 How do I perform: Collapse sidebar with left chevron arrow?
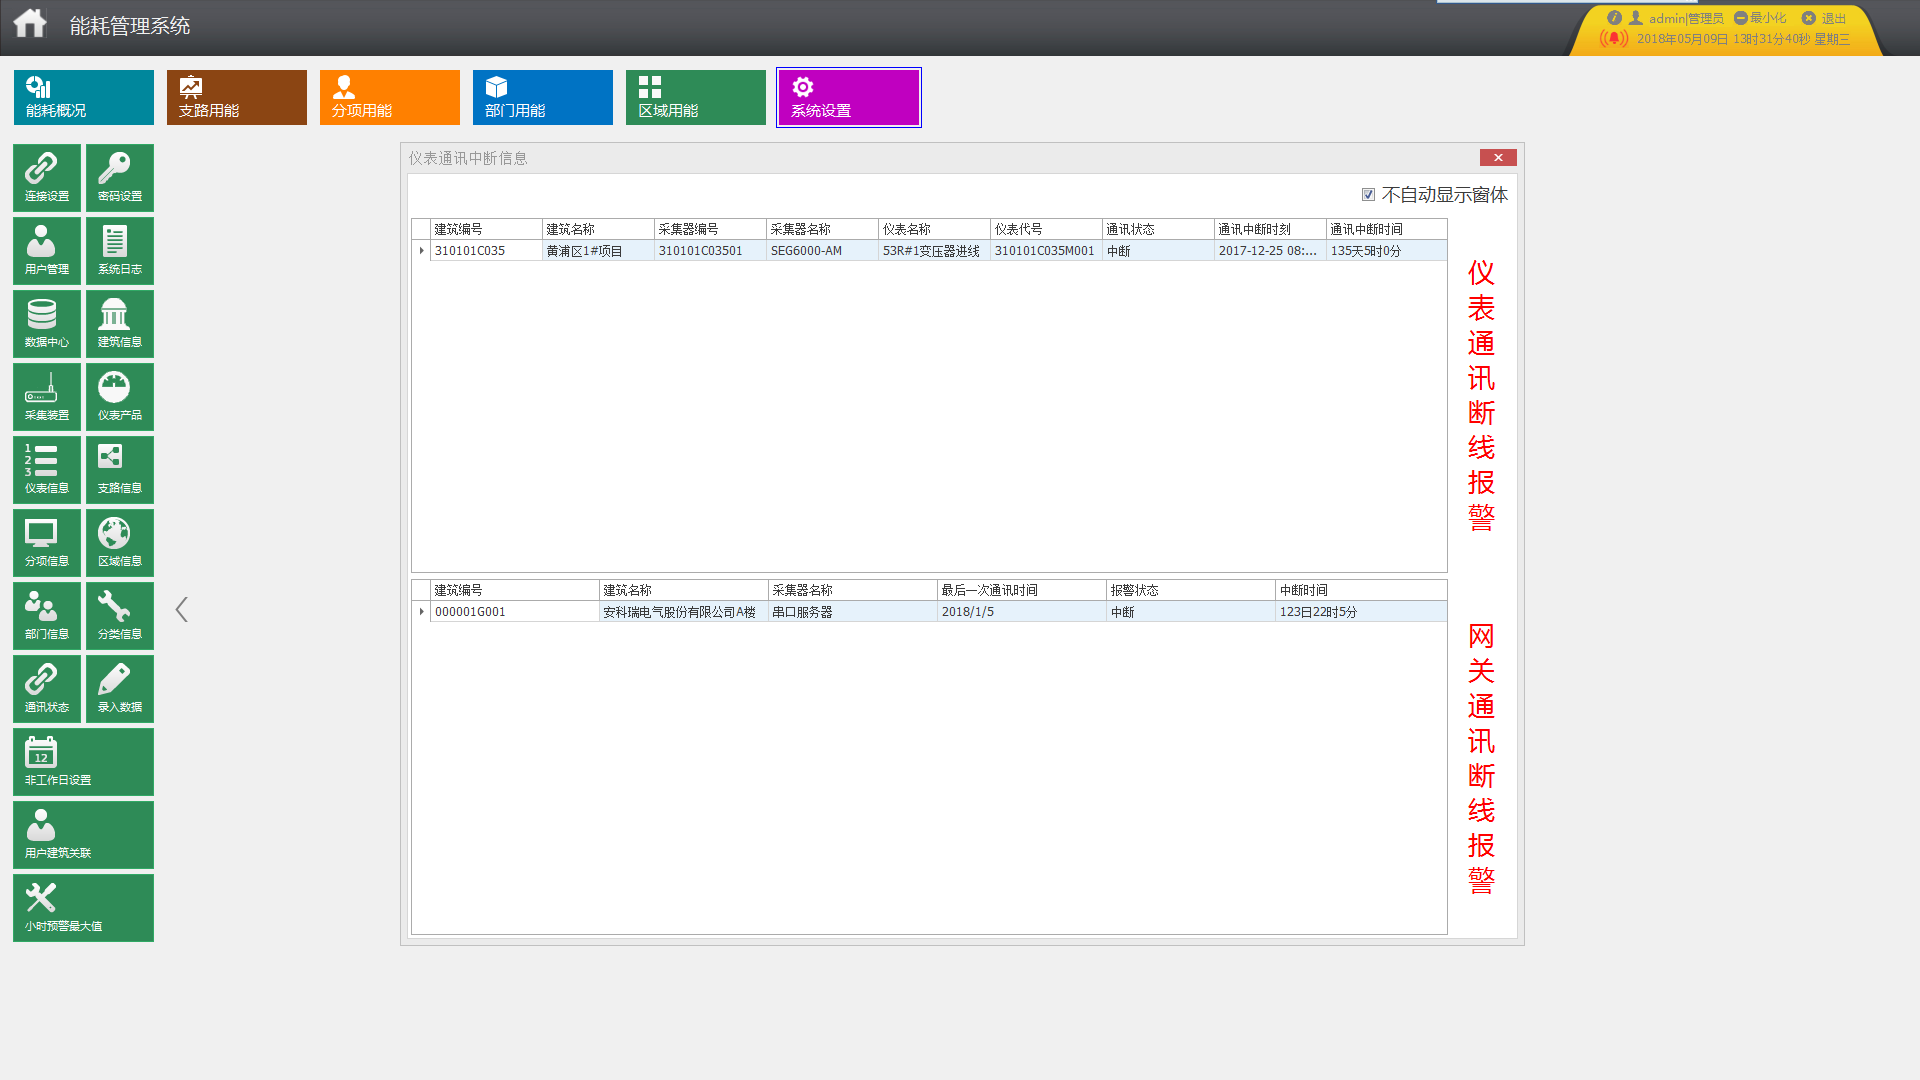click(x=181, y=609)
